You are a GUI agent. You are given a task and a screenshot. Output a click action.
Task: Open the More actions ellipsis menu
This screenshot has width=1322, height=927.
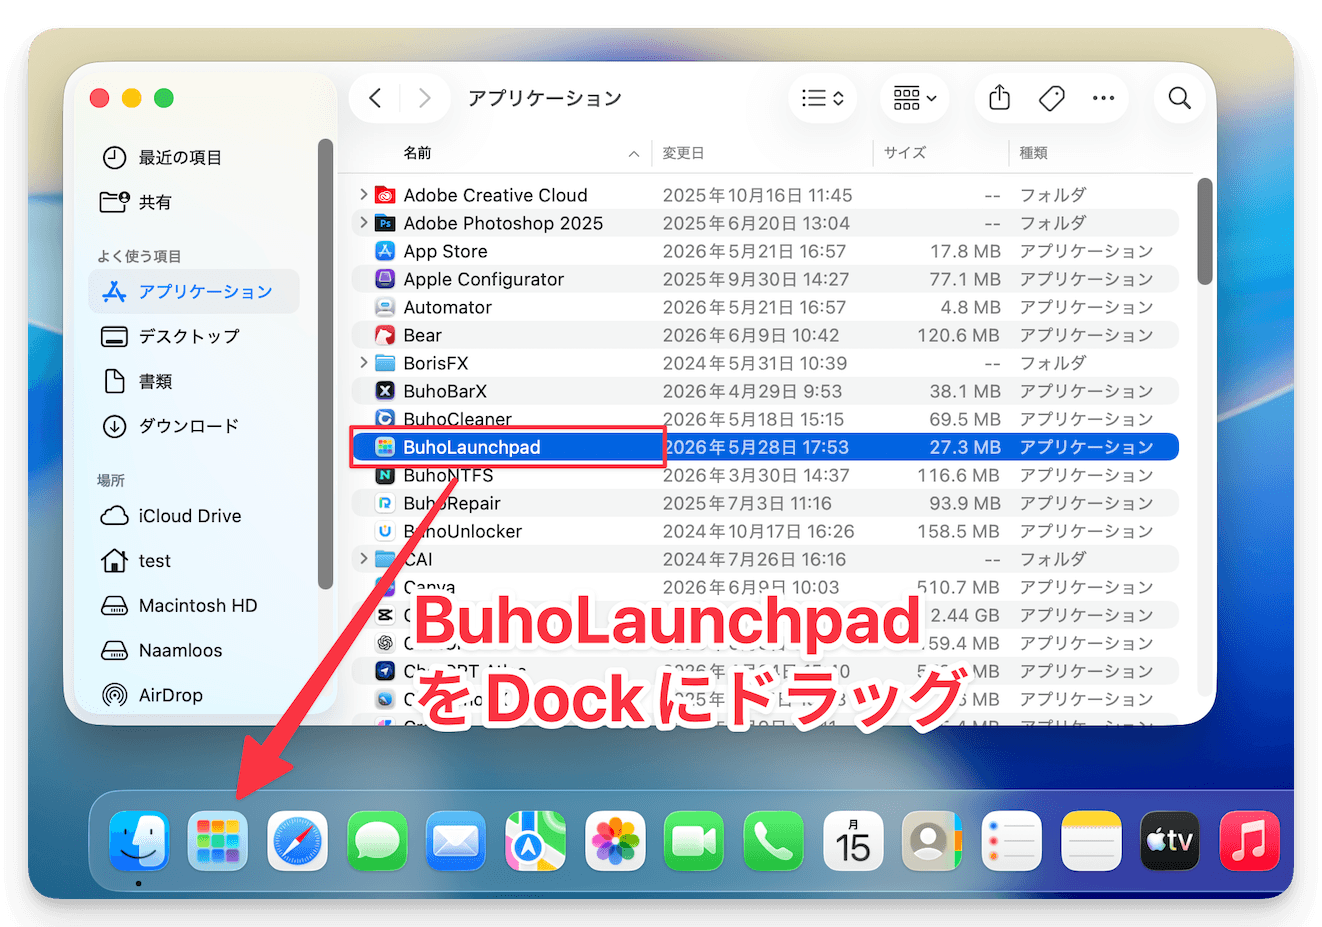tap(1103, 98)
